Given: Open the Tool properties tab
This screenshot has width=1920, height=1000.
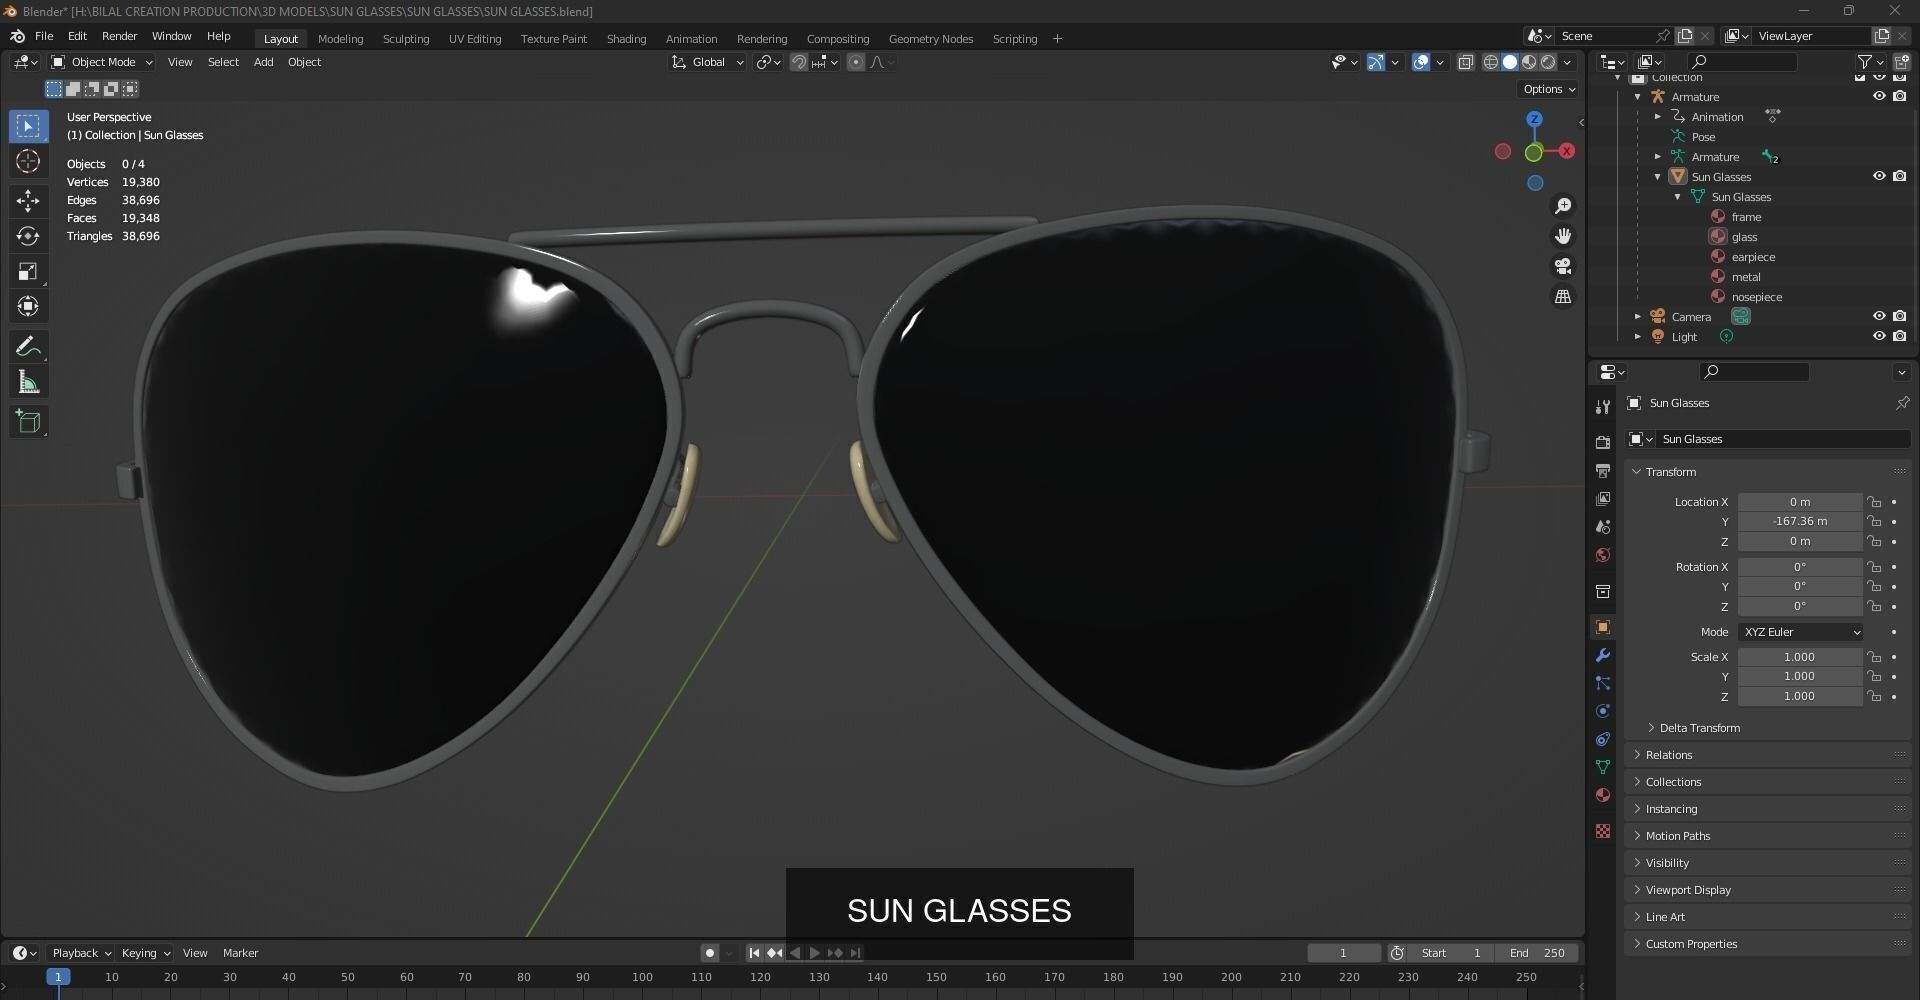Looking at the screenshot, I should 1603,406.
